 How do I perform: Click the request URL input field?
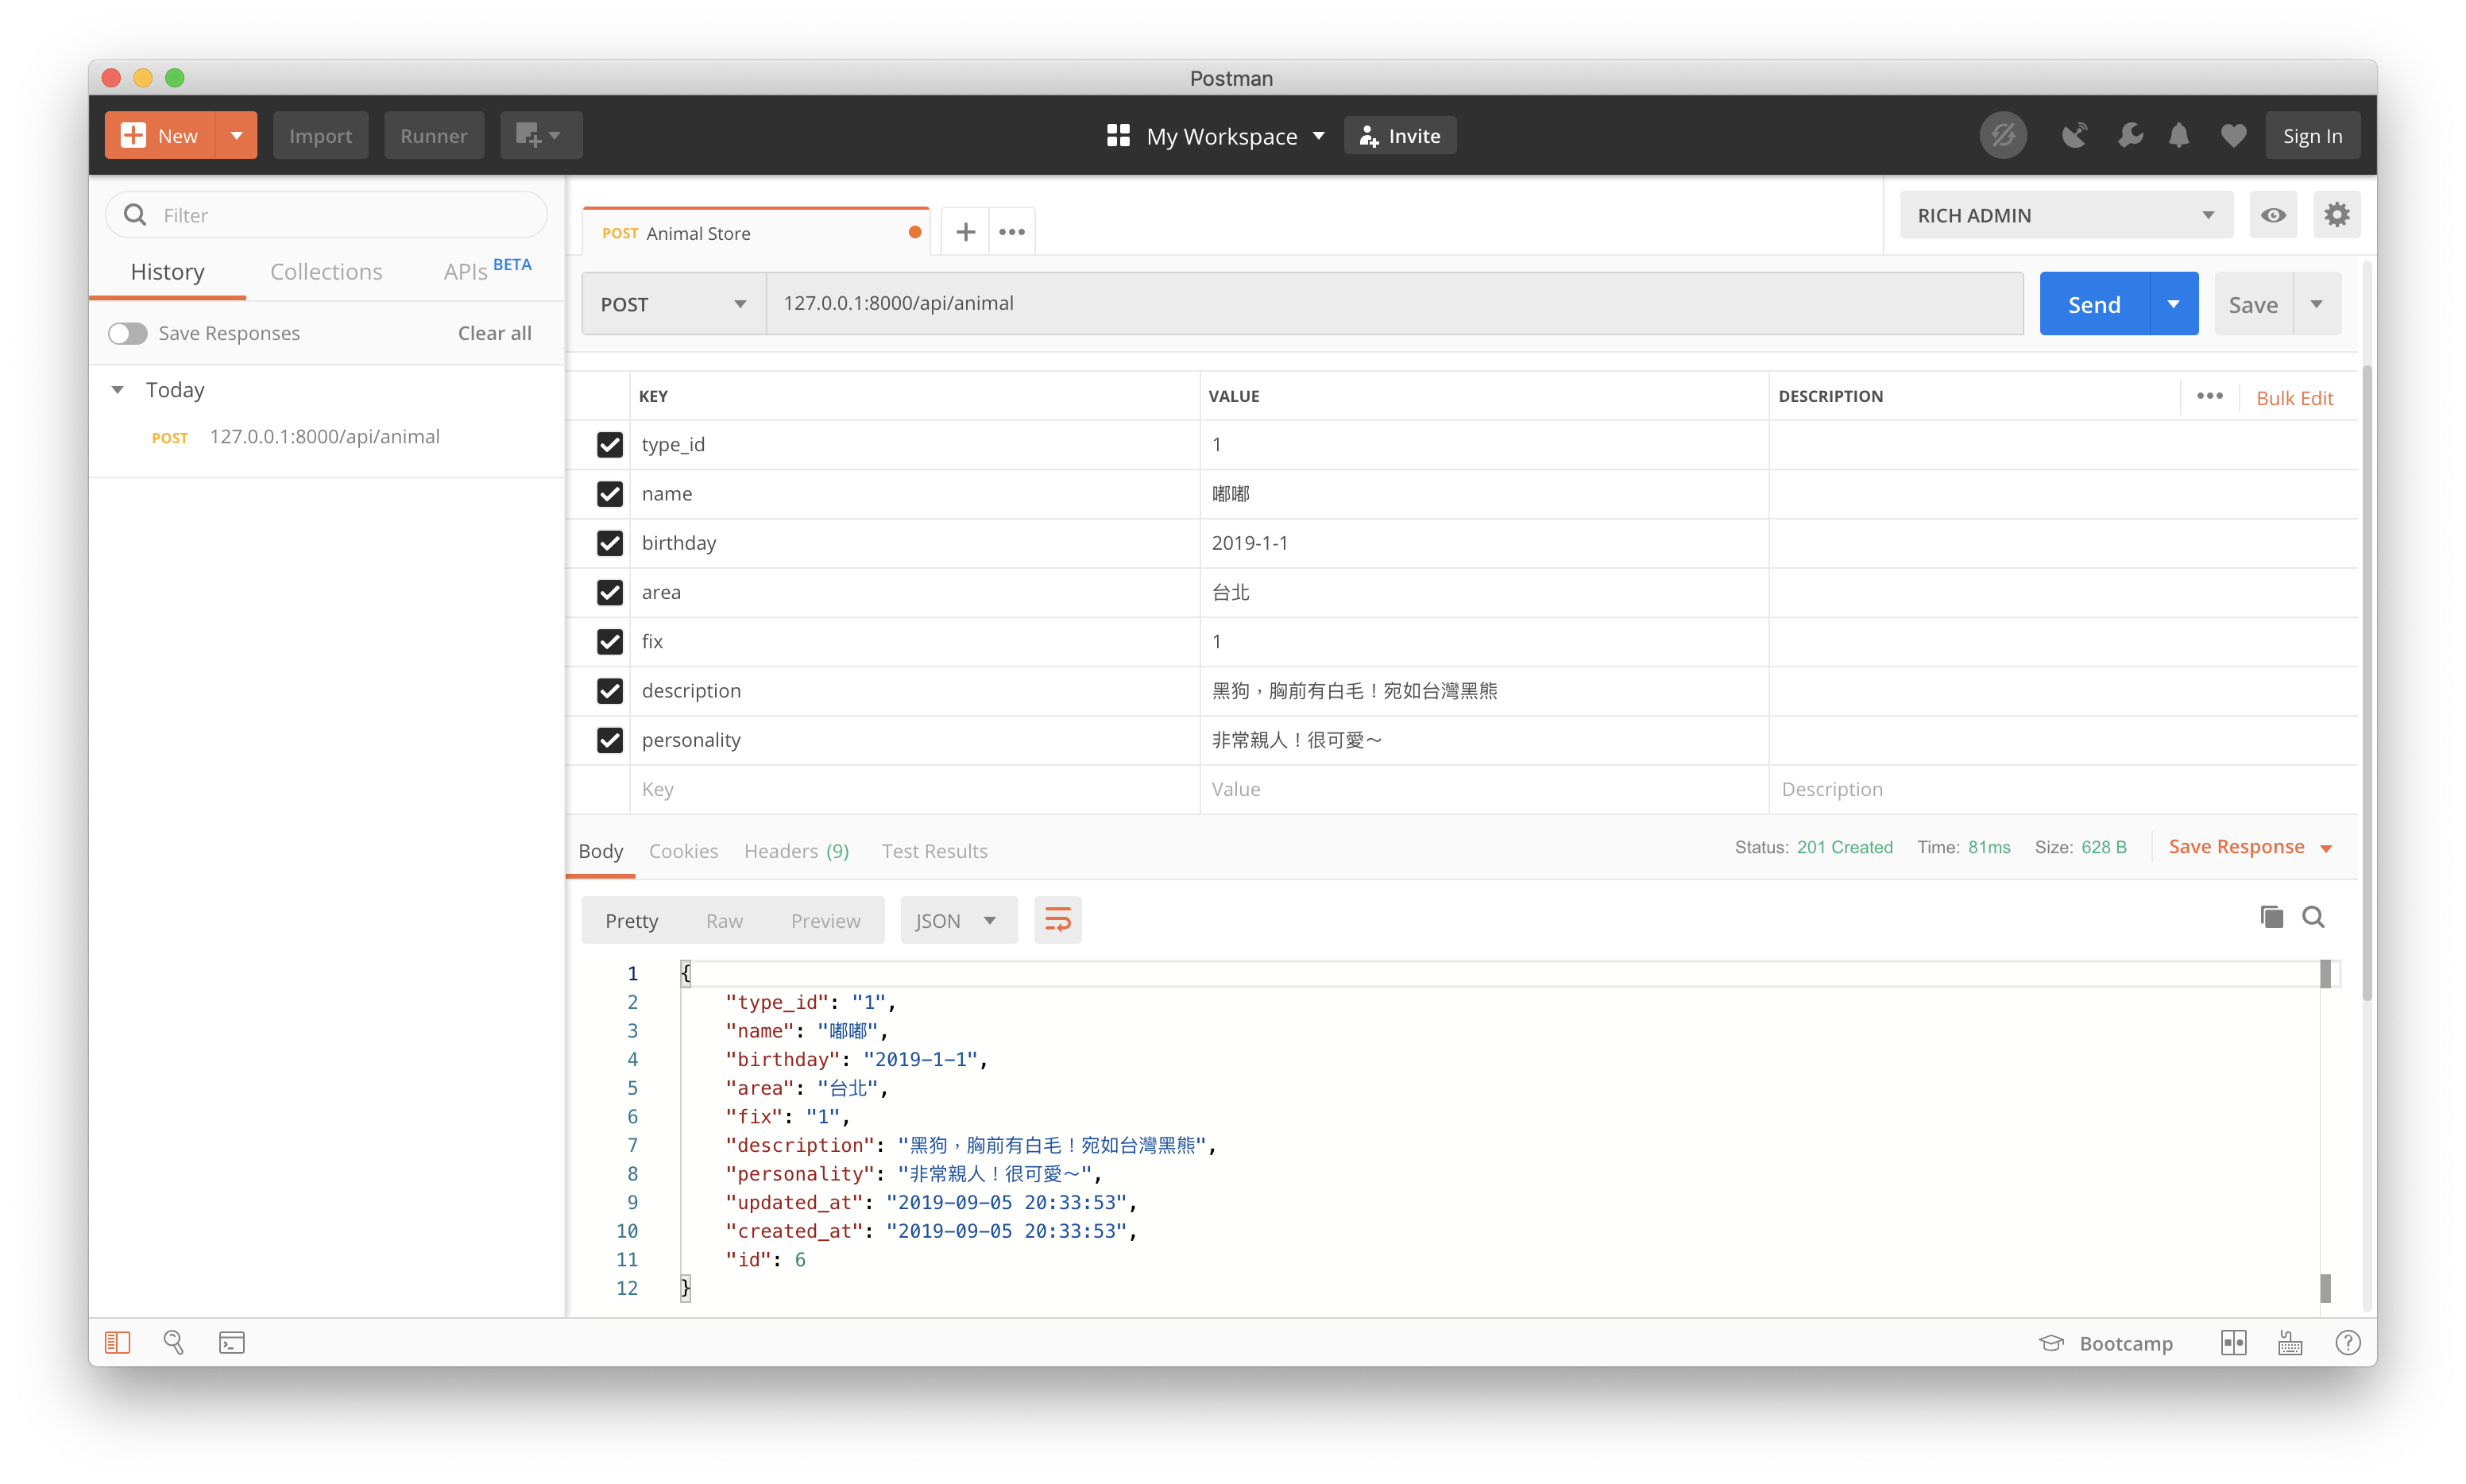[1394, 303]
